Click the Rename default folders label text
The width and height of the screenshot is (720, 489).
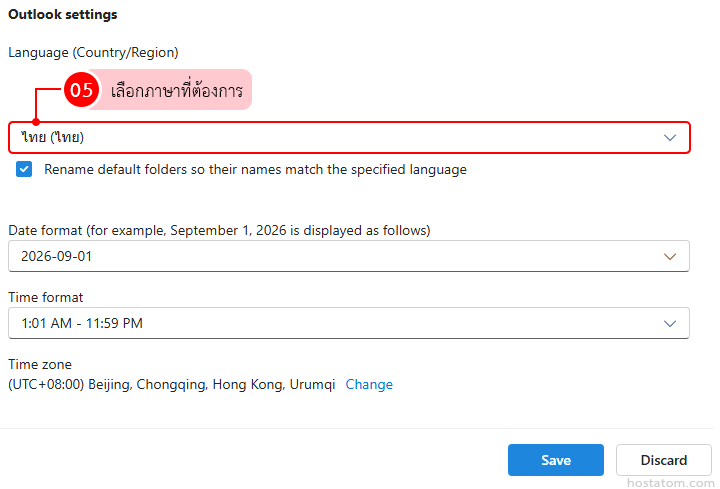coord(255,169)
